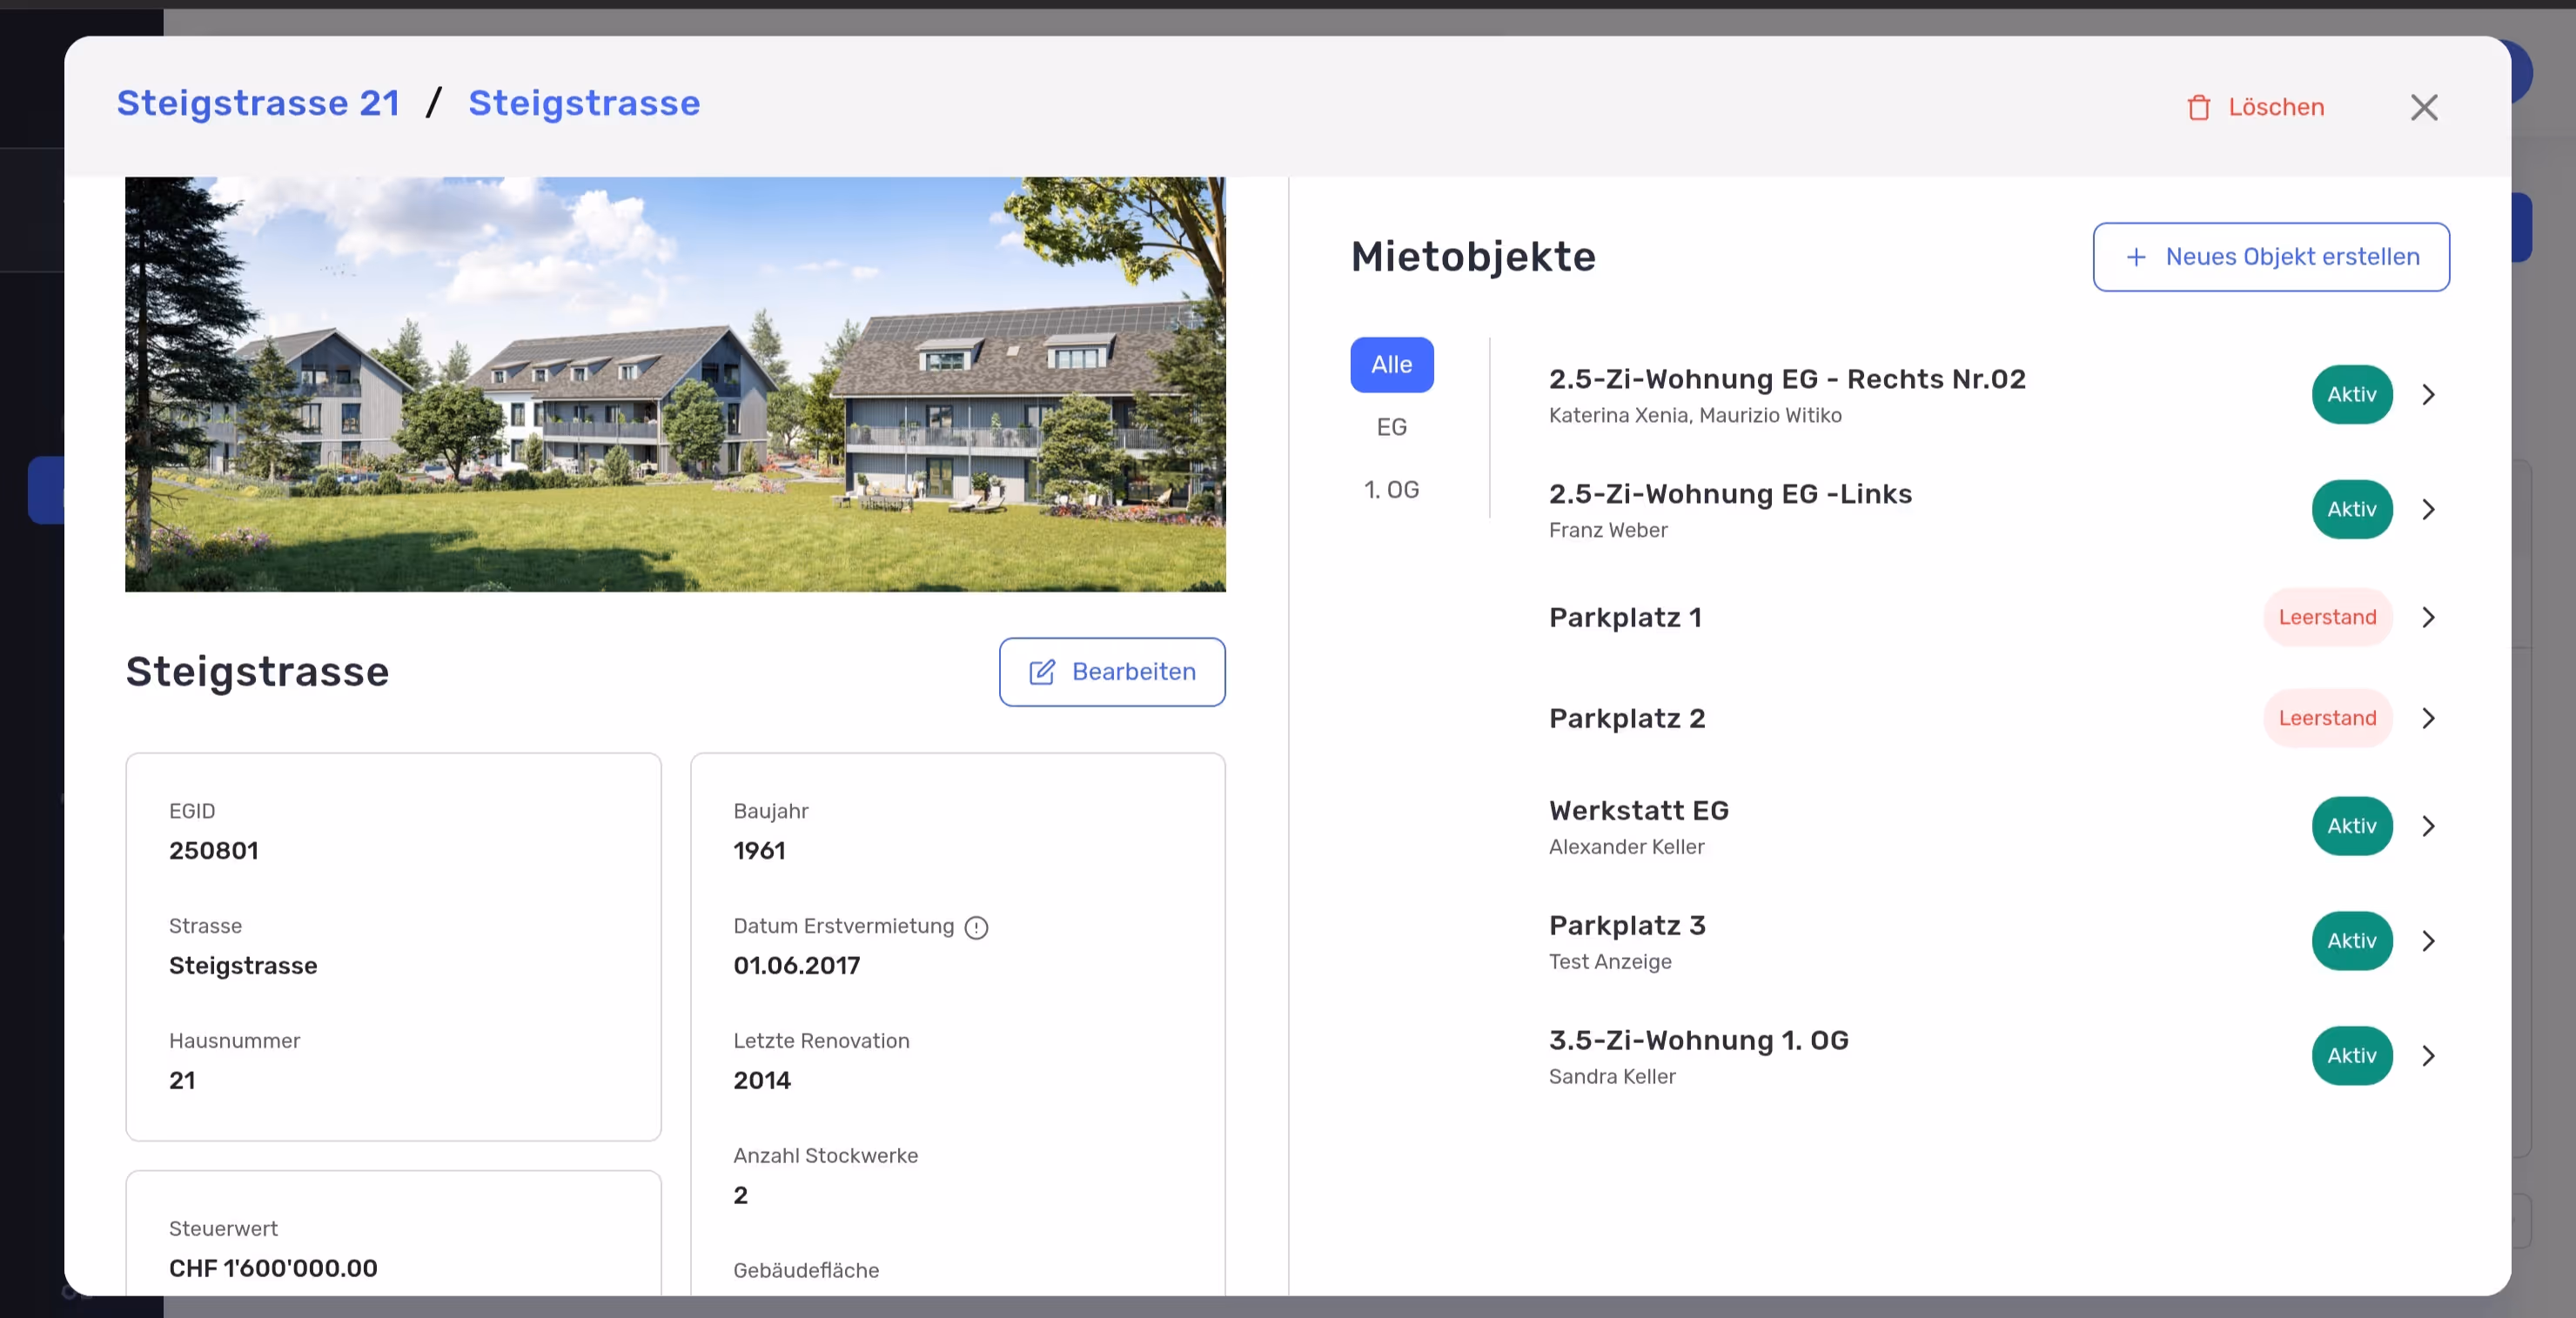
Task: Click Leerstand badge for Parkplatz 2
Action: click(x=2327, y=718)
